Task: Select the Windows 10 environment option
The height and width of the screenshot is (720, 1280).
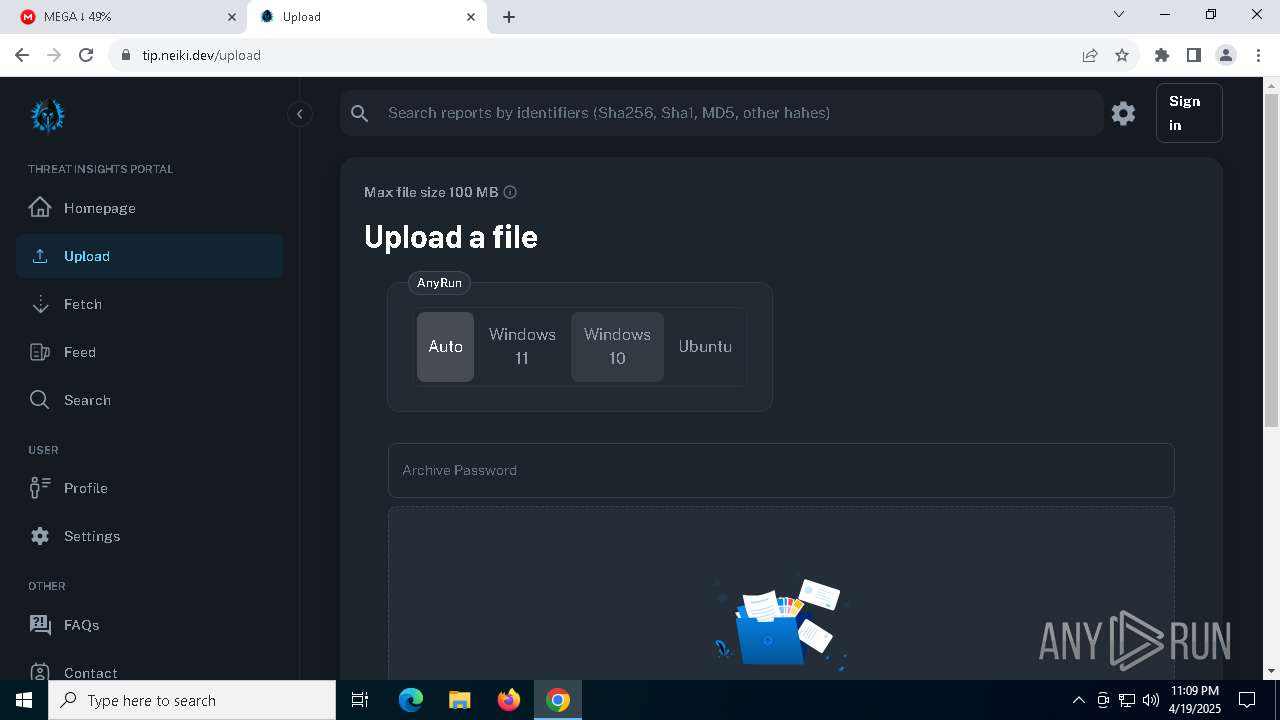Action: [x=617, y=346]
